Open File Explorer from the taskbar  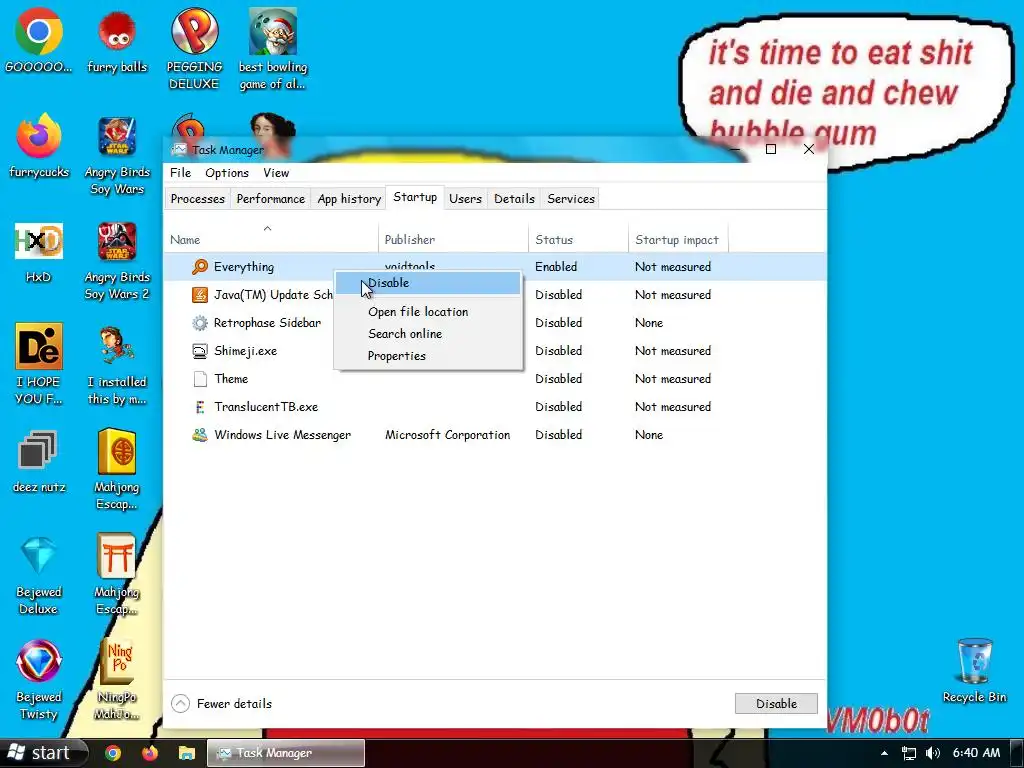click(x=186, y=754)
